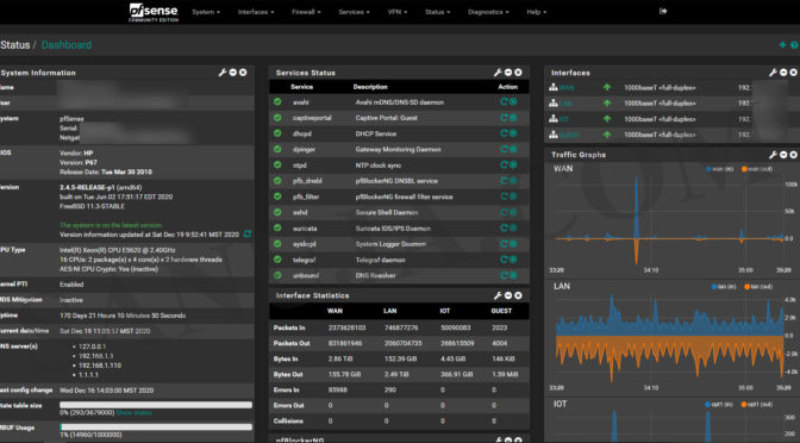Screen dimensions: 800x443
Task: Stop the avahi service
Action: coord(513,102)
